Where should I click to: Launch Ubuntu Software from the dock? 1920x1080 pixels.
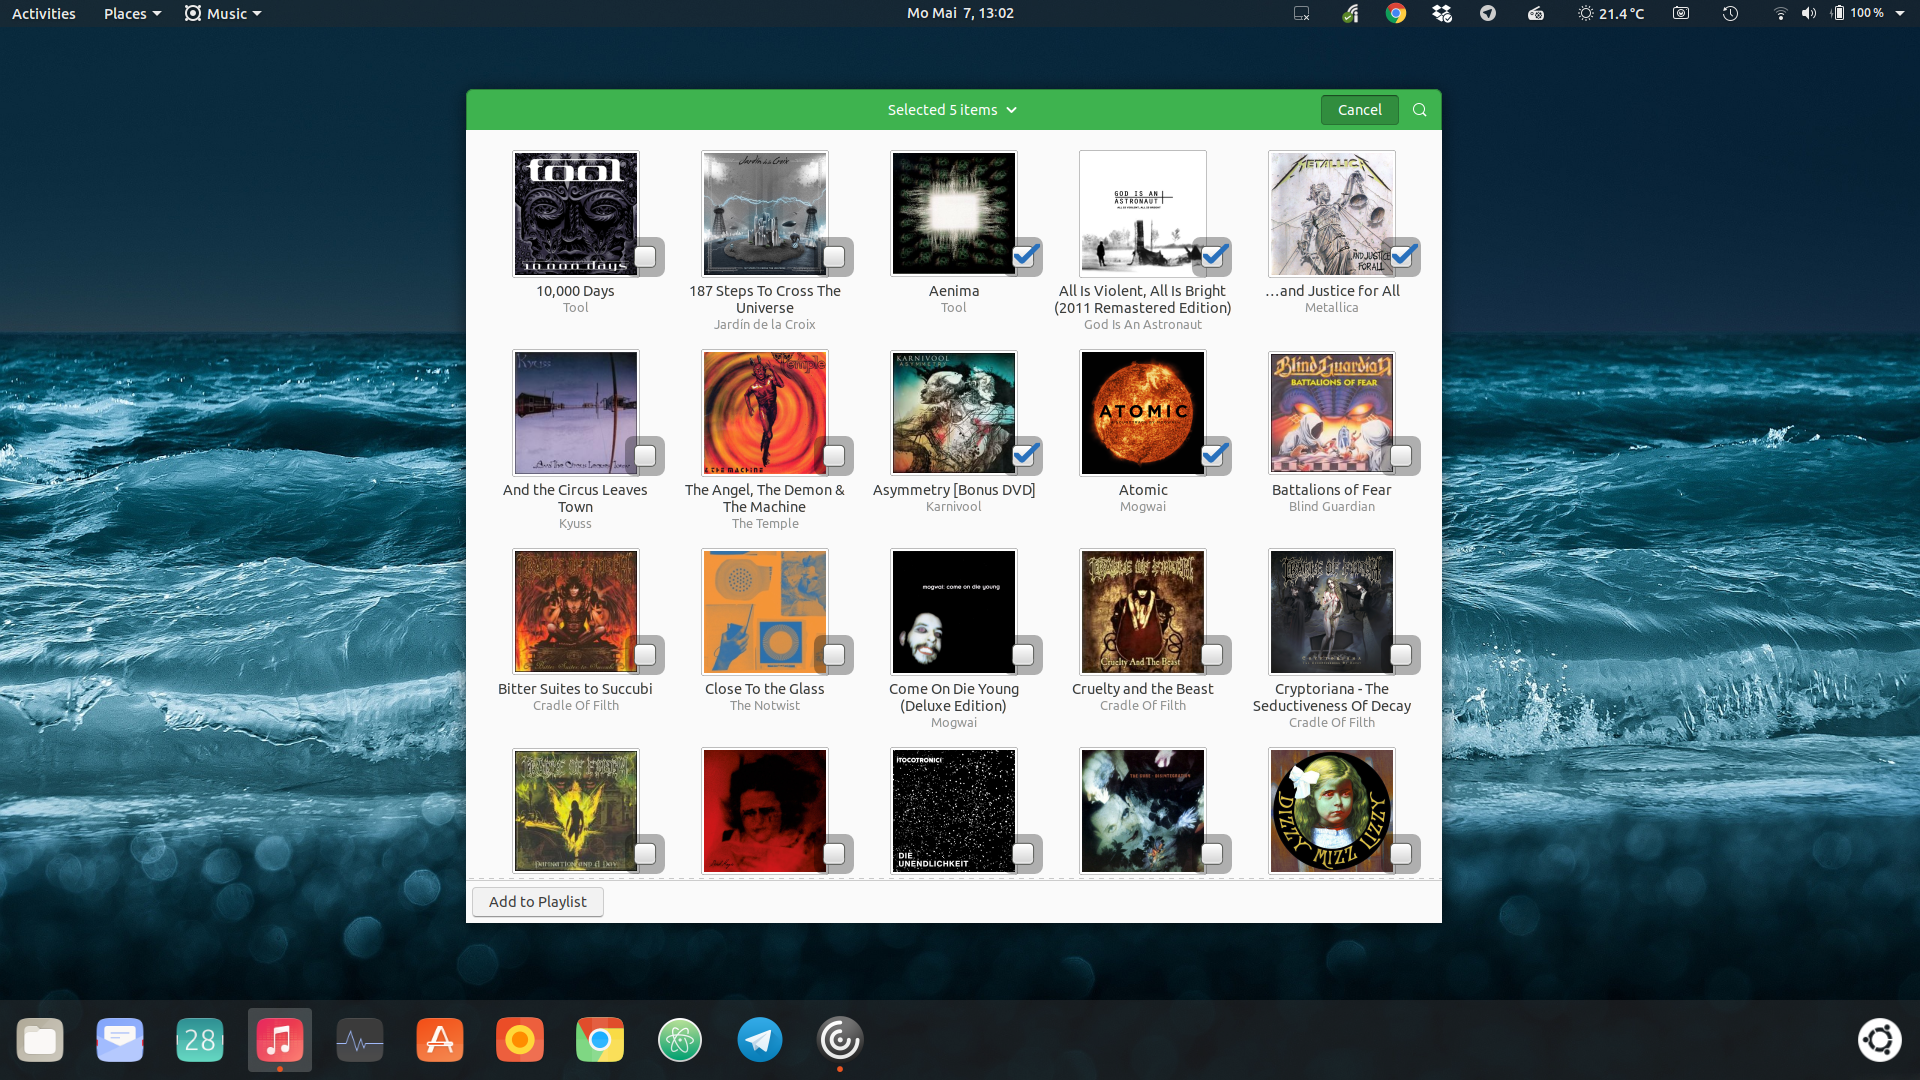click(x=440, y=1040)
